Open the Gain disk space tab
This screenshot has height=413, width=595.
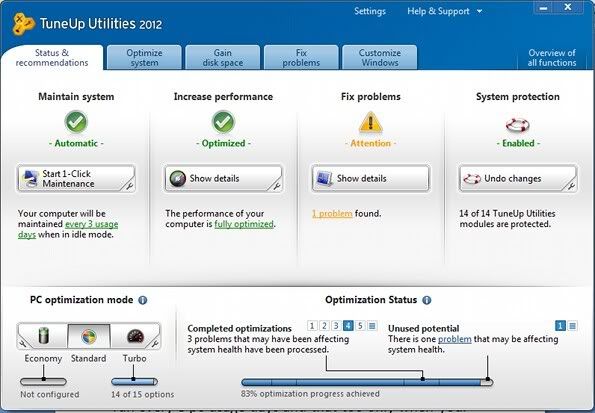223,58
